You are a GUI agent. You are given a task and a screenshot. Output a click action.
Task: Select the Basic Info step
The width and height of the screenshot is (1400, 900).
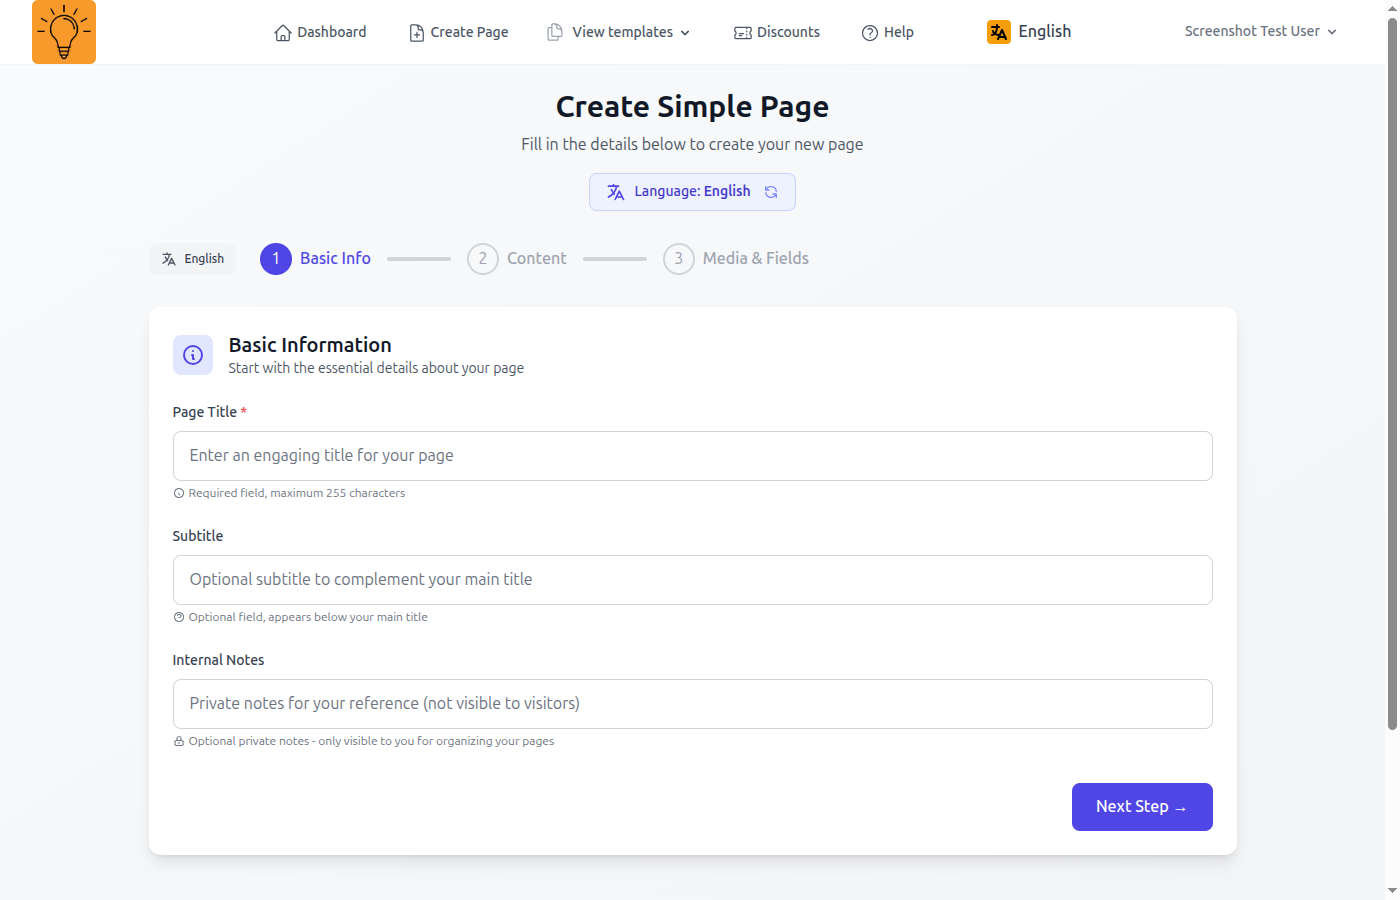click(x=316, y=259)
